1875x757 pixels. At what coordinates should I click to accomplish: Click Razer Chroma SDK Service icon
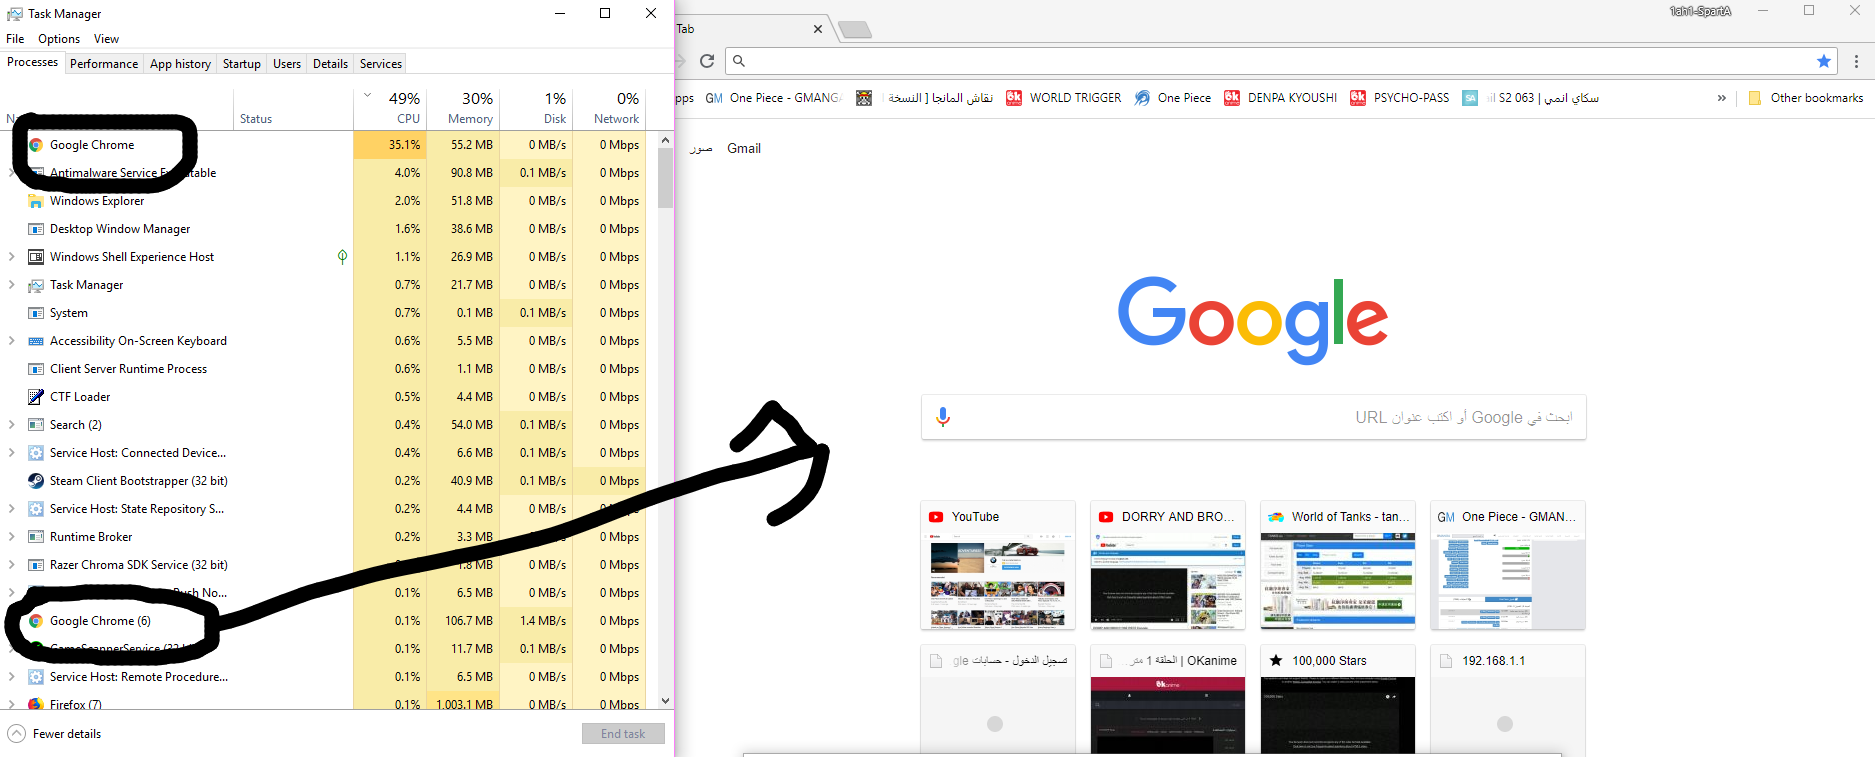[x=36, y=565]
